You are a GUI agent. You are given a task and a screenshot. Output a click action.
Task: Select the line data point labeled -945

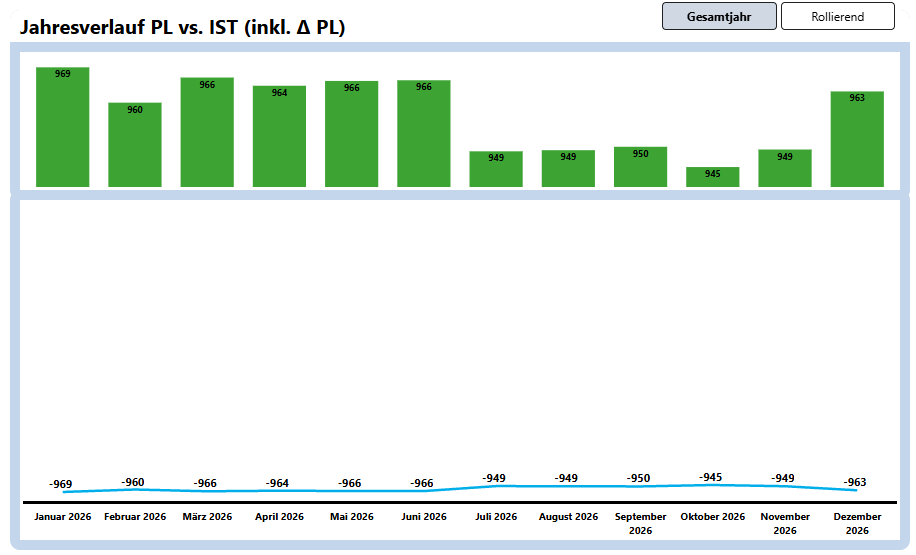[x=711, y=484]
